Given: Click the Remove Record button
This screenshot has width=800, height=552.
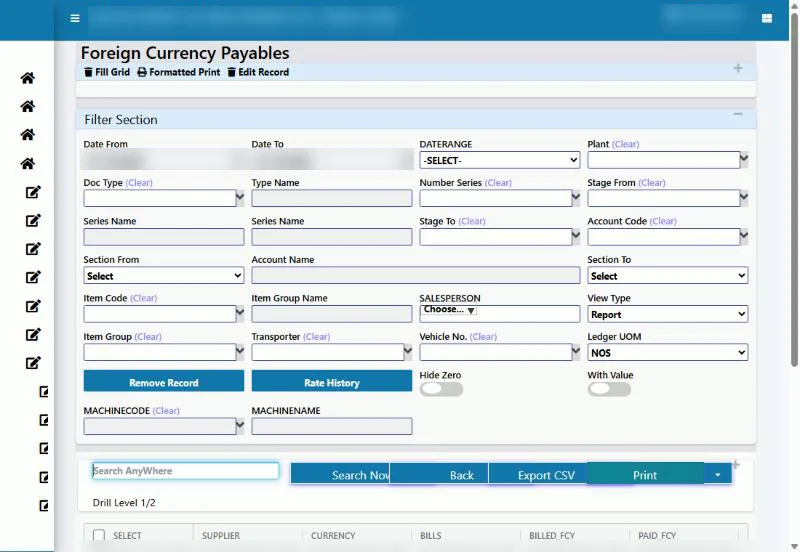Looking at the screenshot, I should click(x=164, y=382).
